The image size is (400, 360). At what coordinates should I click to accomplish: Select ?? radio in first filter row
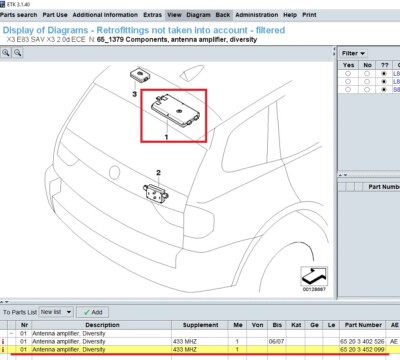click(384, 73)
